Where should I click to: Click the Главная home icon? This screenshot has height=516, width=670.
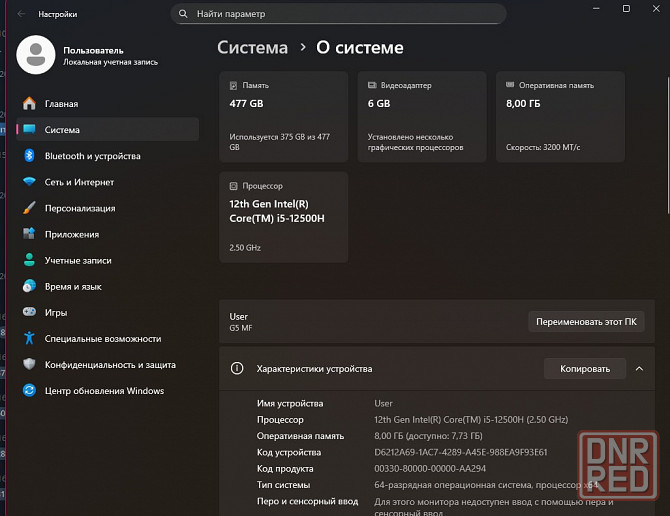[29, 103]
